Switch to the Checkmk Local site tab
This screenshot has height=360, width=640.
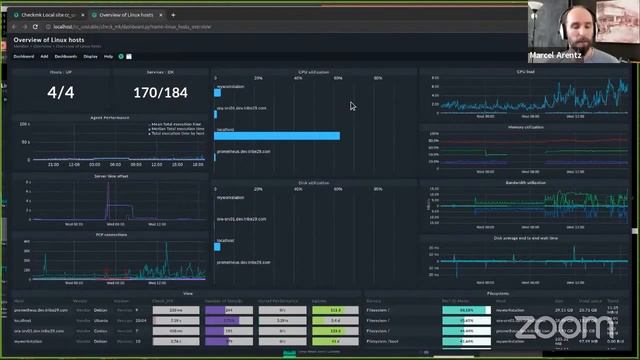[x=49, y=15]
